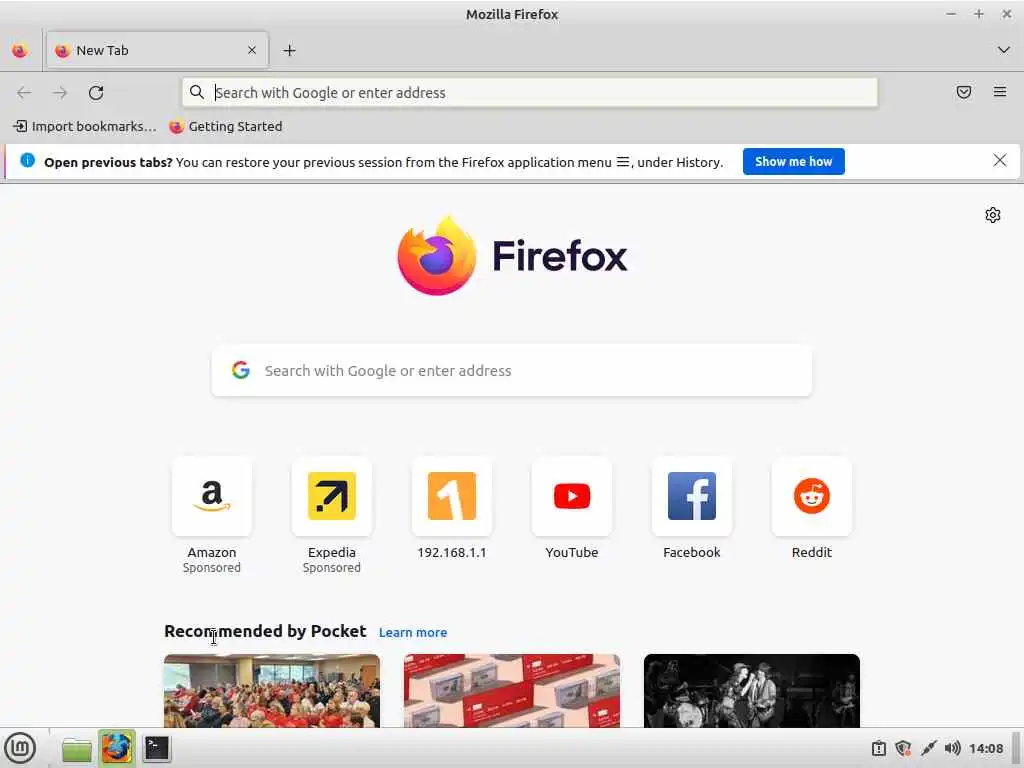Open the pinned Firefox view tab

coord(20,50)
